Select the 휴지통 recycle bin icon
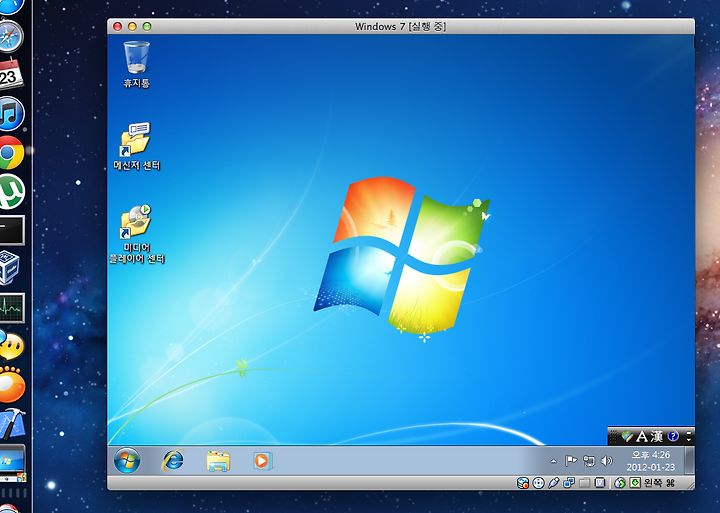 (x=136, y=64)
